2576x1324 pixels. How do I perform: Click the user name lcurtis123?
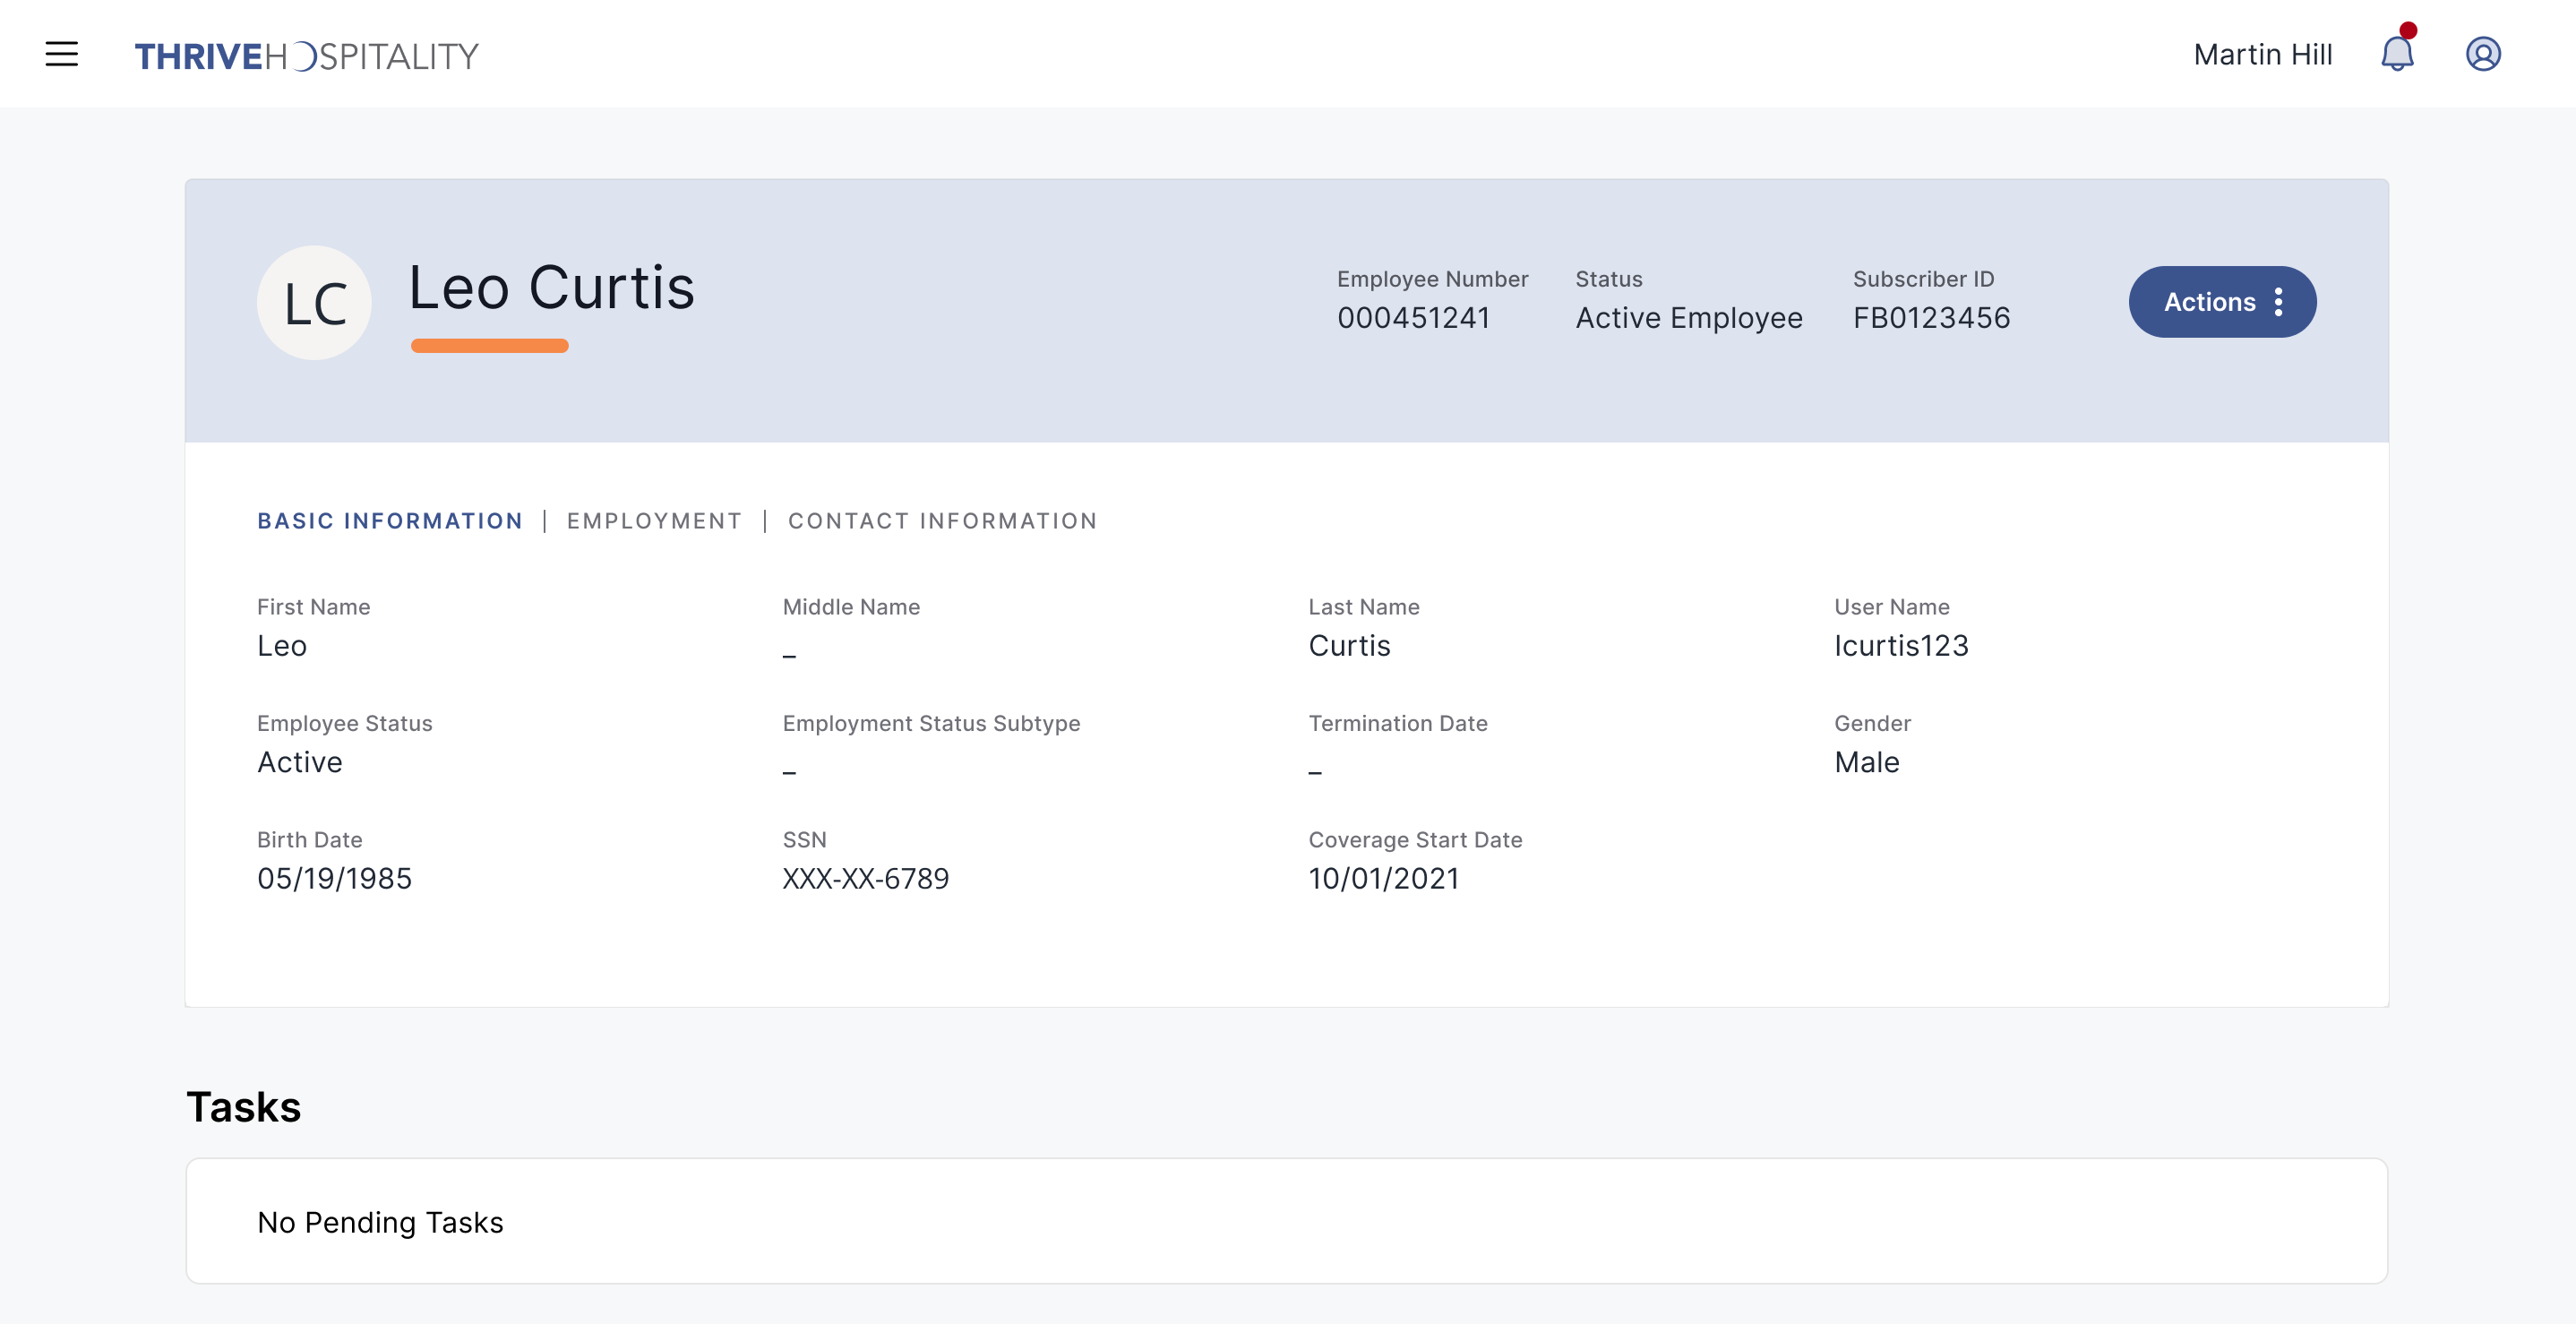click(1900, 646)
